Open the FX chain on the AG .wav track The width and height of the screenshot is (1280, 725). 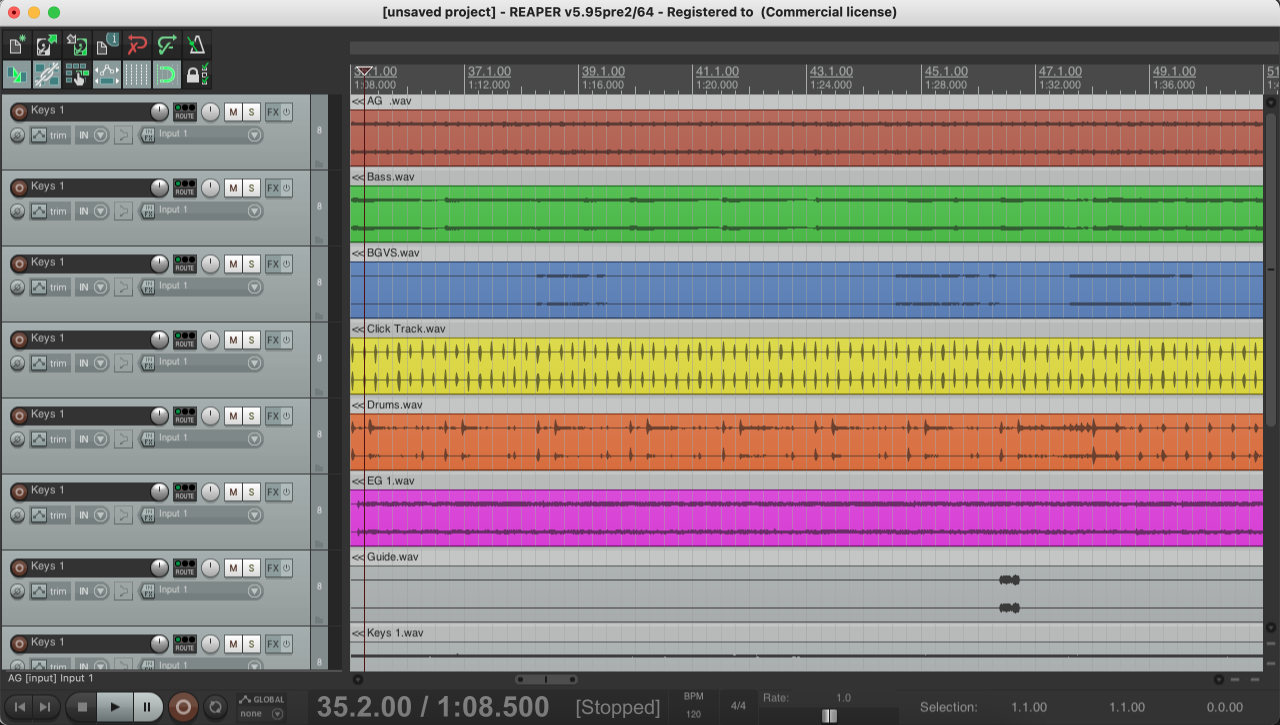click(x=272, y=112)
